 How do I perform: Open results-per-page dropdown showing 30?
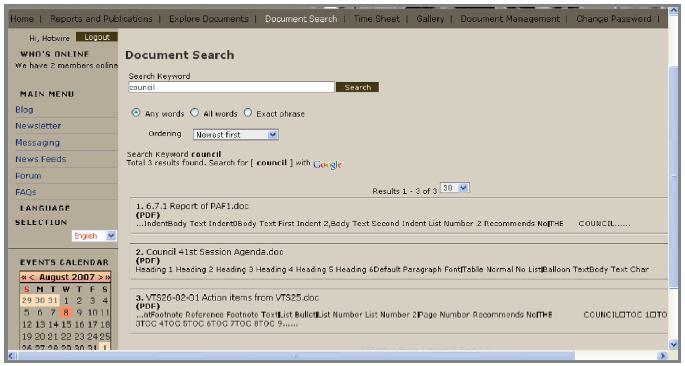(455, 188)
